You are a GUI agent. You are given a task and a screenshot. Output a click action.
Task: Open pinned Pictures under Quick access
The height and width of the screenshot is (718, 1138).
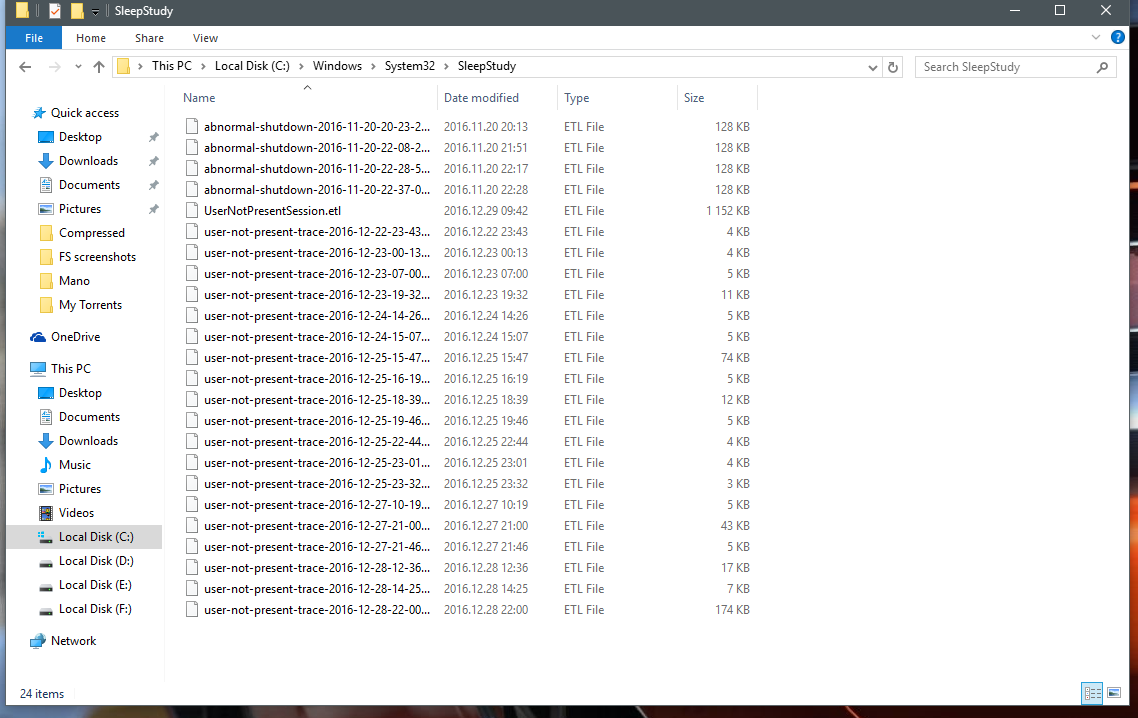tap(80, 208)
